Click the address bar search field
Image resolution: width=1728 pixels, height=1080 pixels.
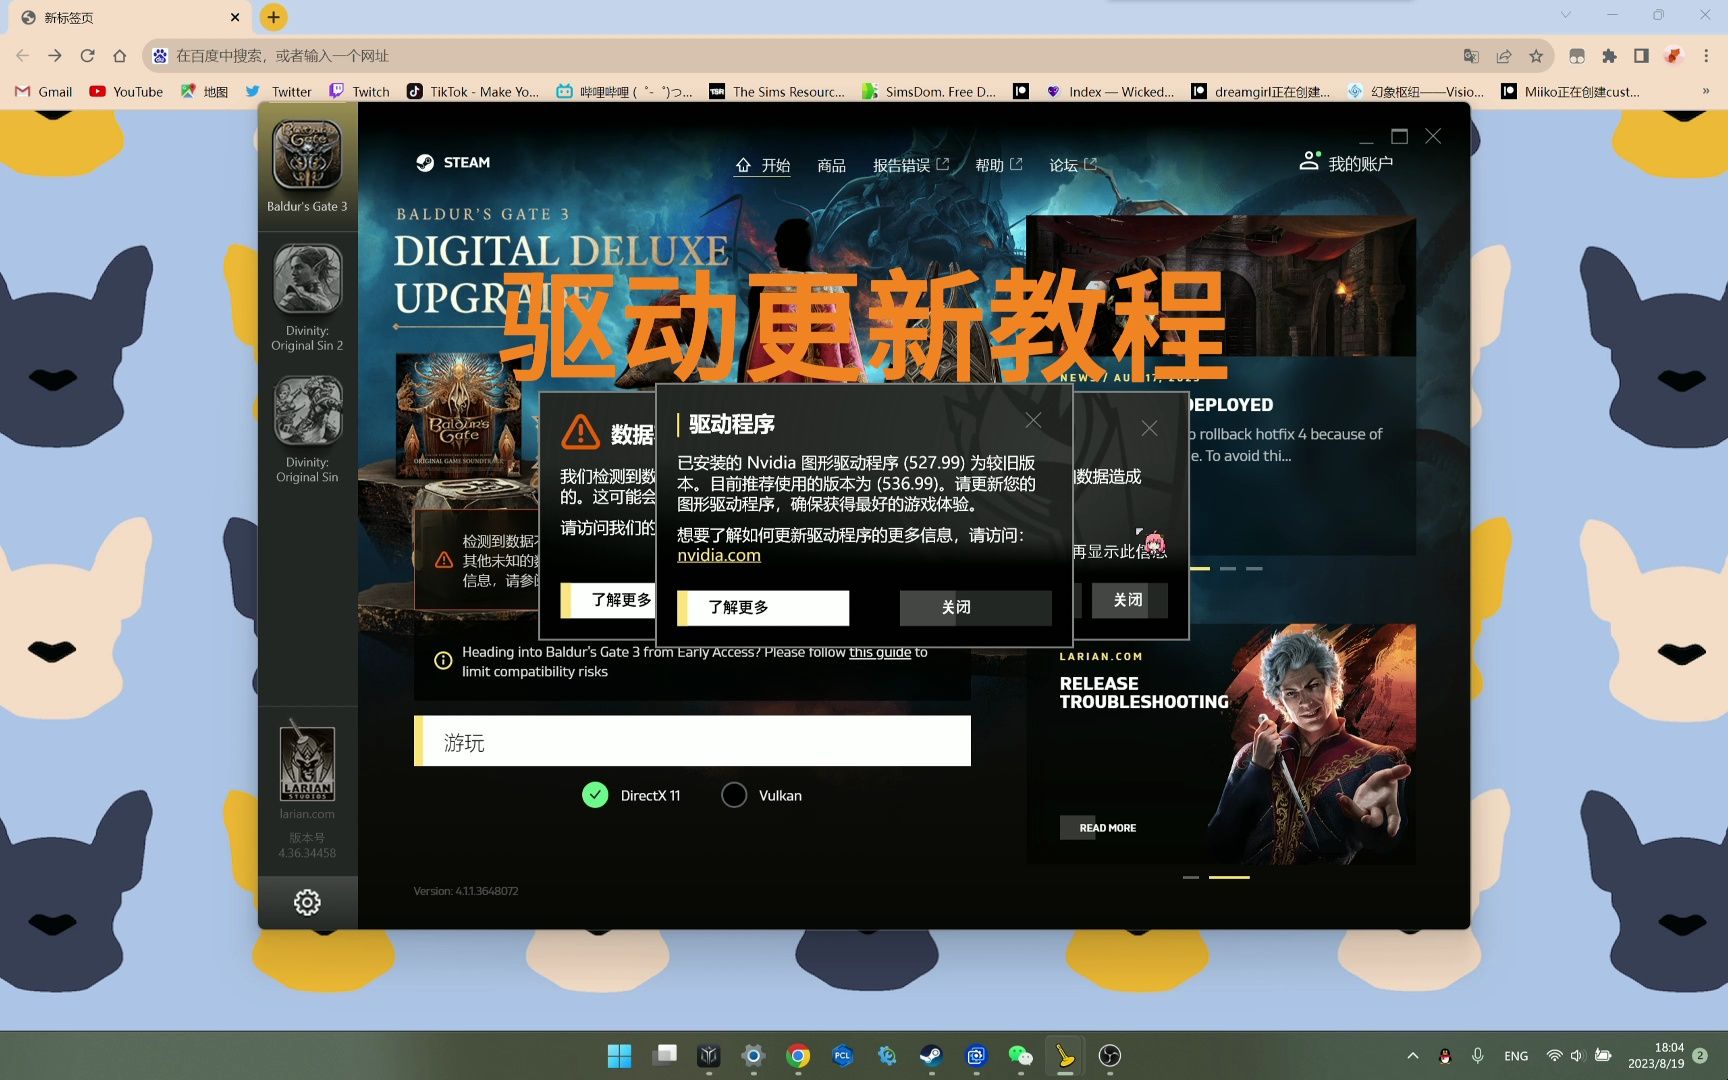pos(800,56)
